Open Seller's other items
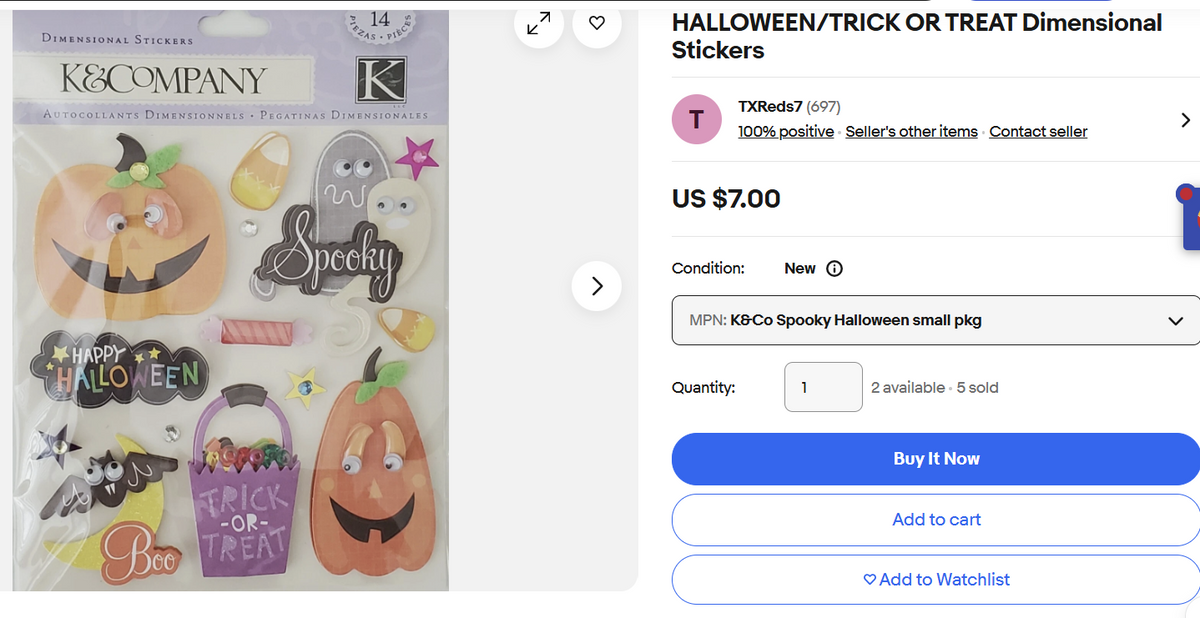 pyautogui.click(x=911, y=131)
